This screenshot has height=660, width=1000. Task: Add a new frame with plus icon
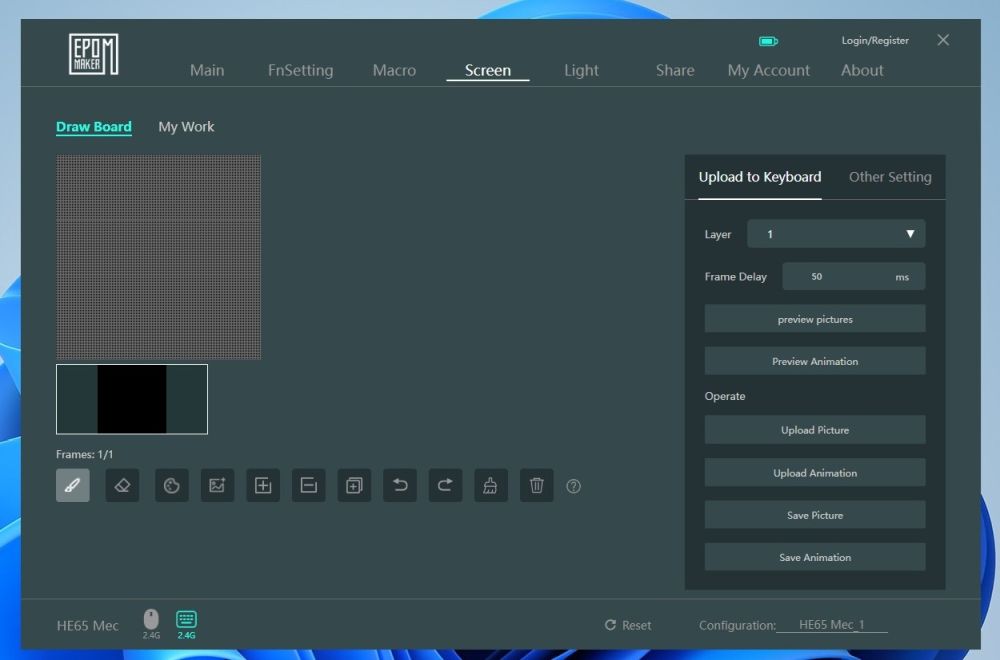[263, 485]
